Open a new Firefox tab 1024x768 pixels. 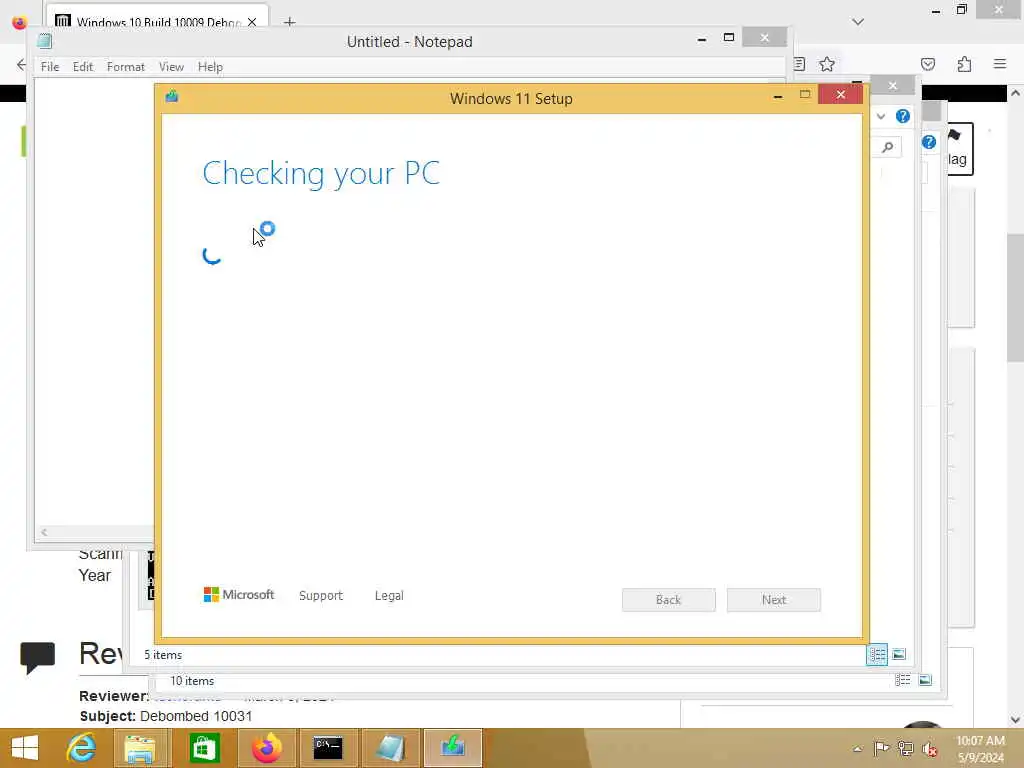290,22
